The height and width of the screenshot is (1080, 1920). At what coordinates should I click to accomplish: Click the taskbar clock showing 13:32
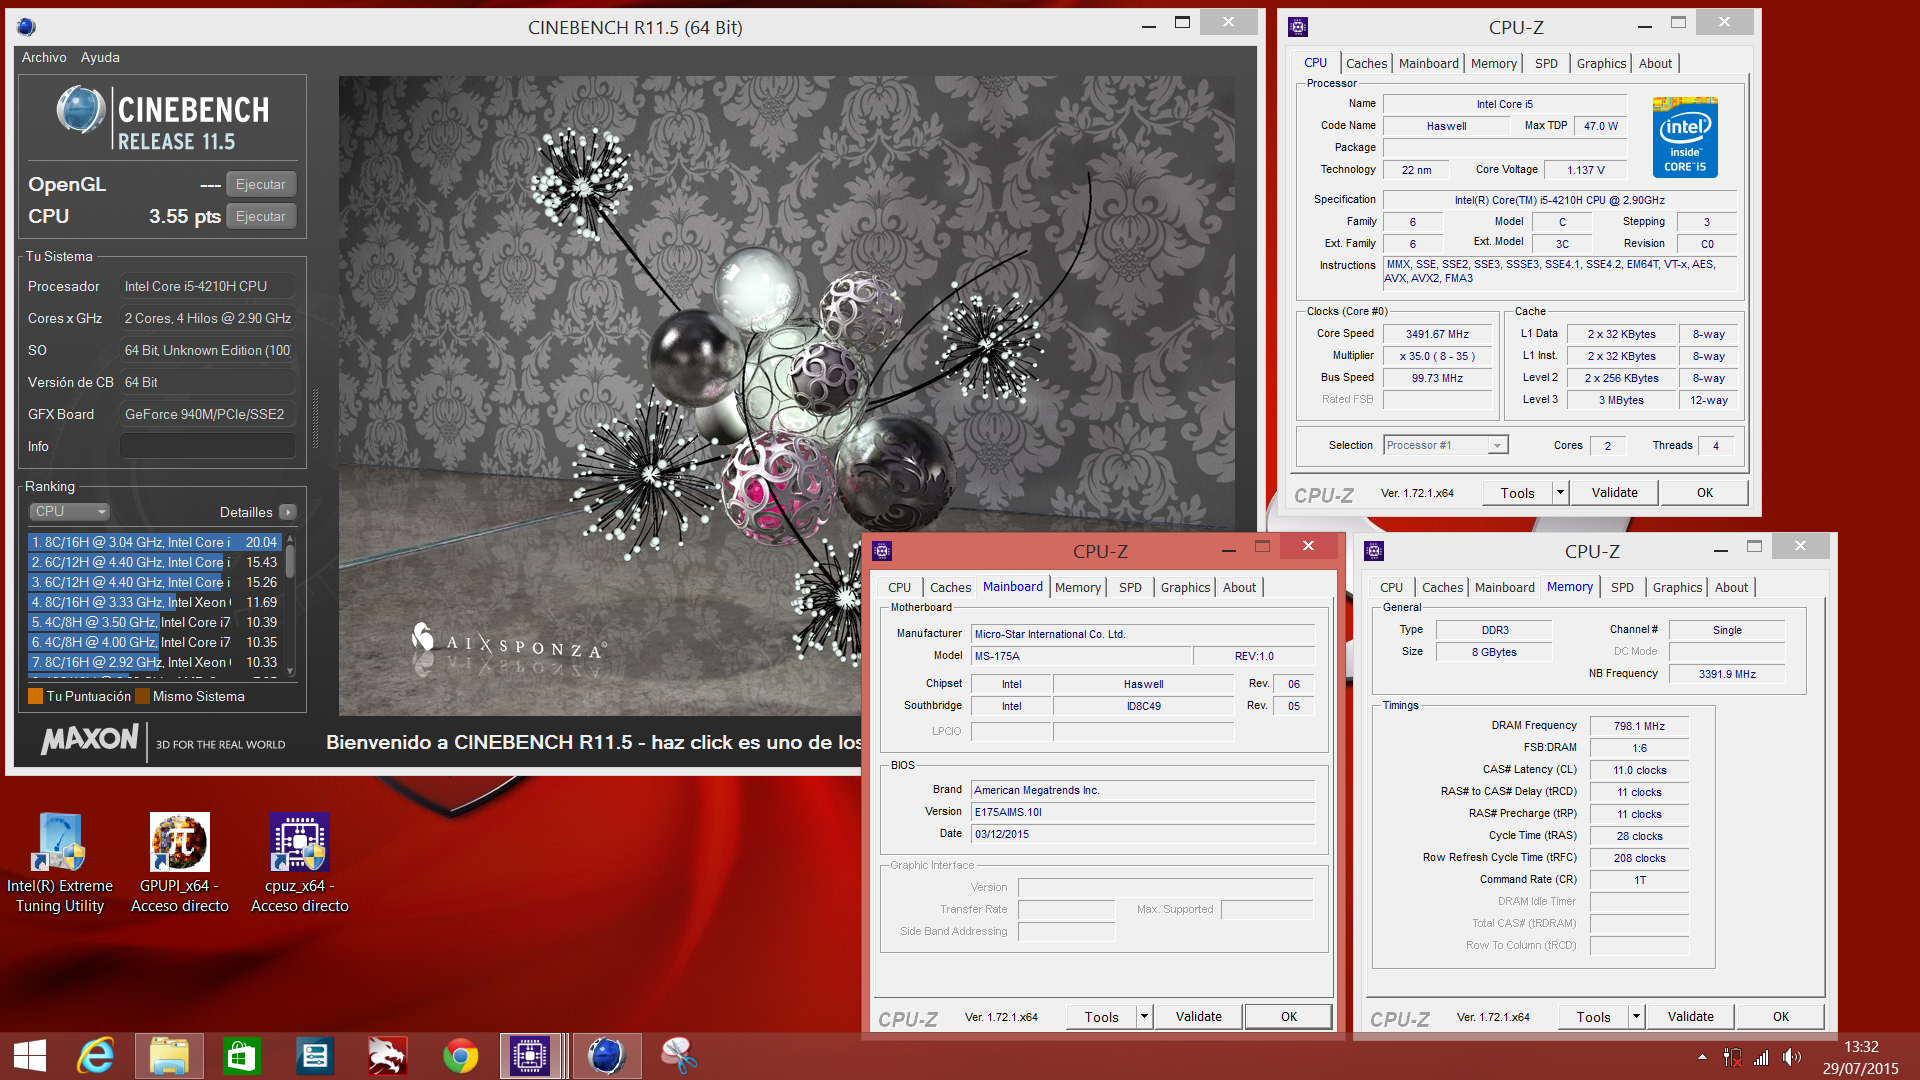pyautogui.click(x=1860, y=1047)
